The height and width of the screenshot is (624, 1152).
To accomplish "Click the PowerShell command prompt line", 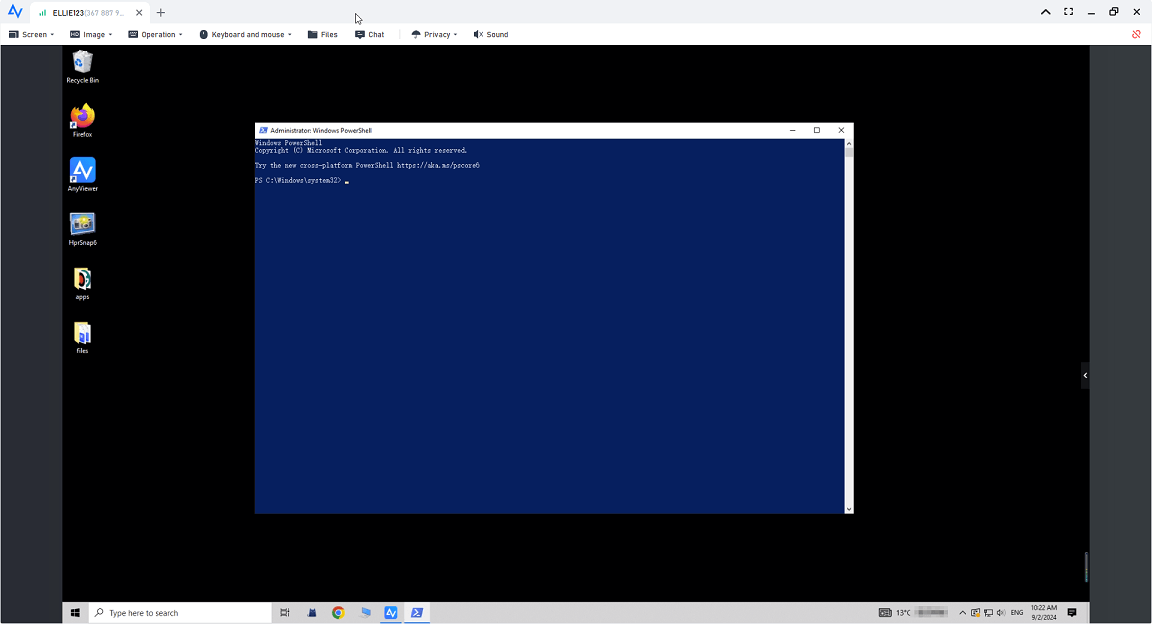I will click(302, 180).
